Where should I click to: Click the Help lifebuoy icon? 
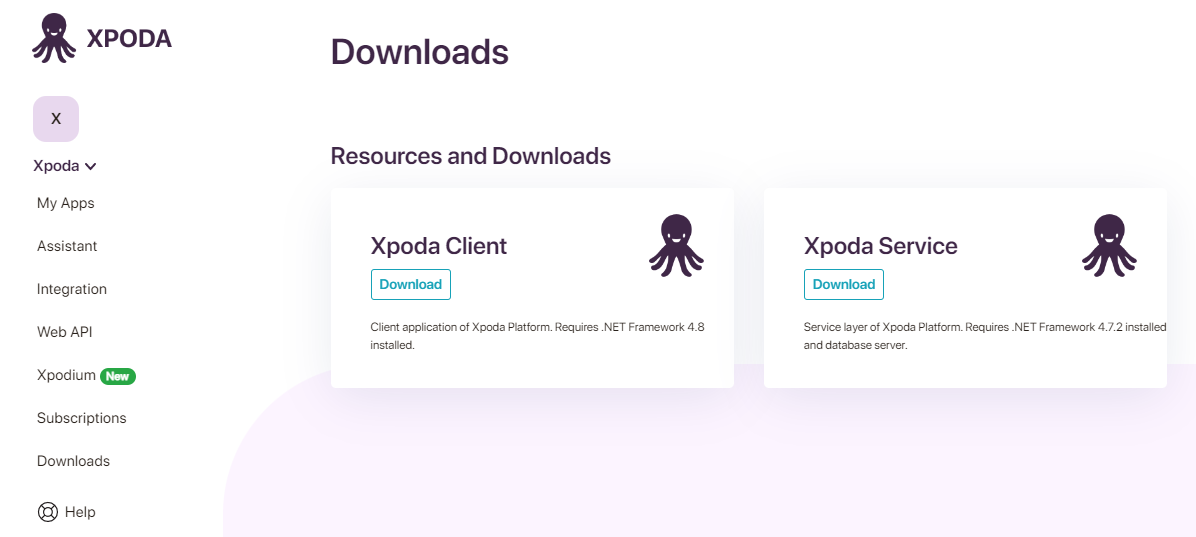click(47, 512)
